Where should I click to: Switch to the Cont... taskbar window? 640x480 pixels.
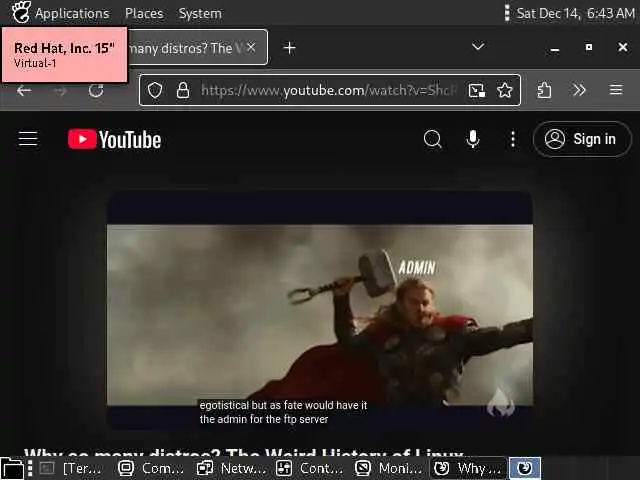[x=310, y=469]
